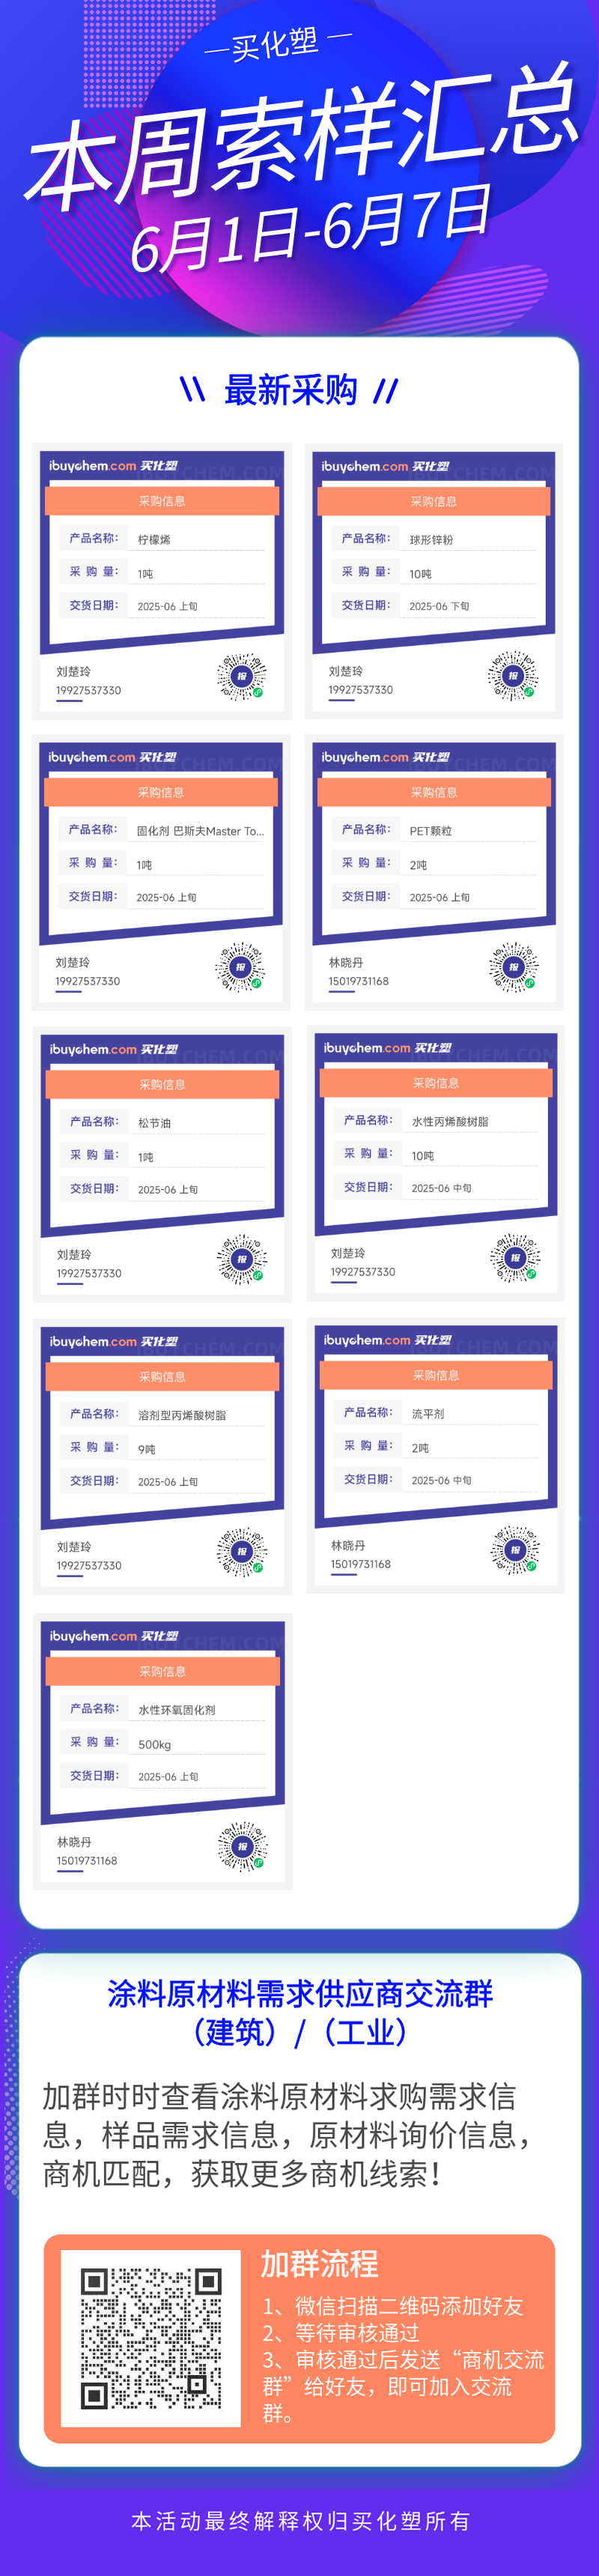Click the mini-program code on 水性丙烯酸树脂 card
Viewport: 599px width, 2576px height.
(516, 1258)
